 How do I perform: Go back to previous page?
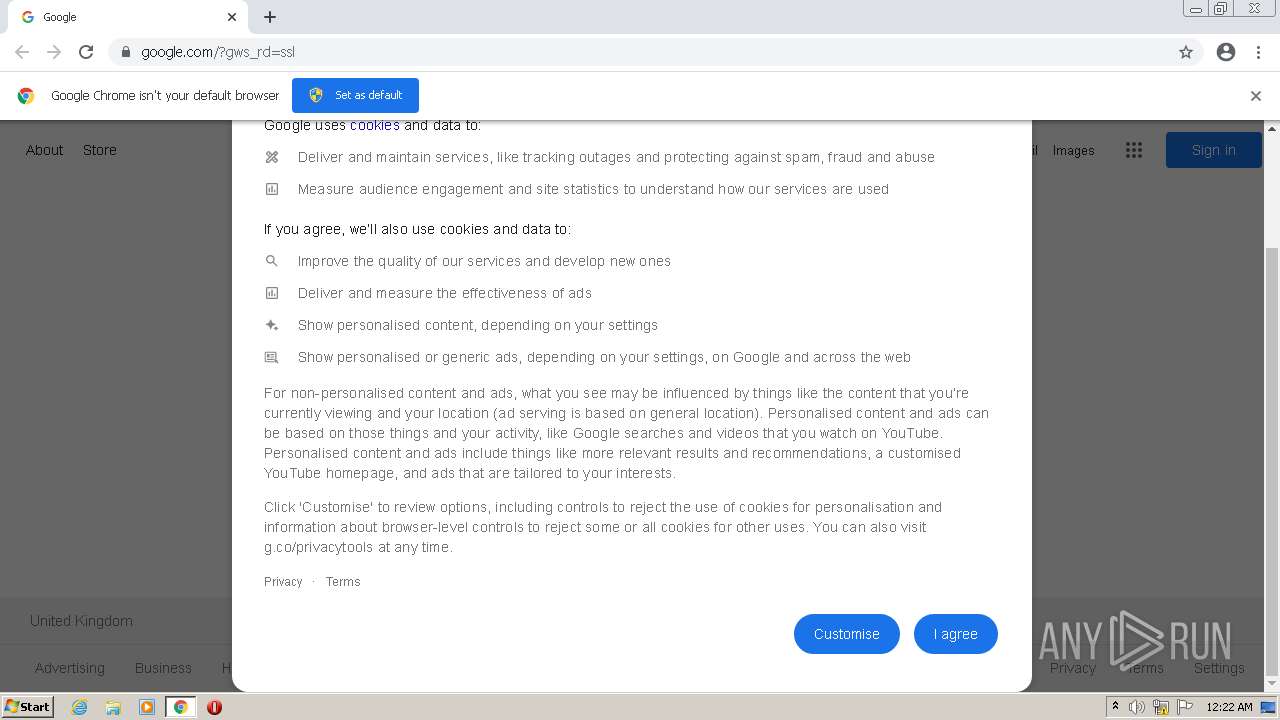point(22,52)
